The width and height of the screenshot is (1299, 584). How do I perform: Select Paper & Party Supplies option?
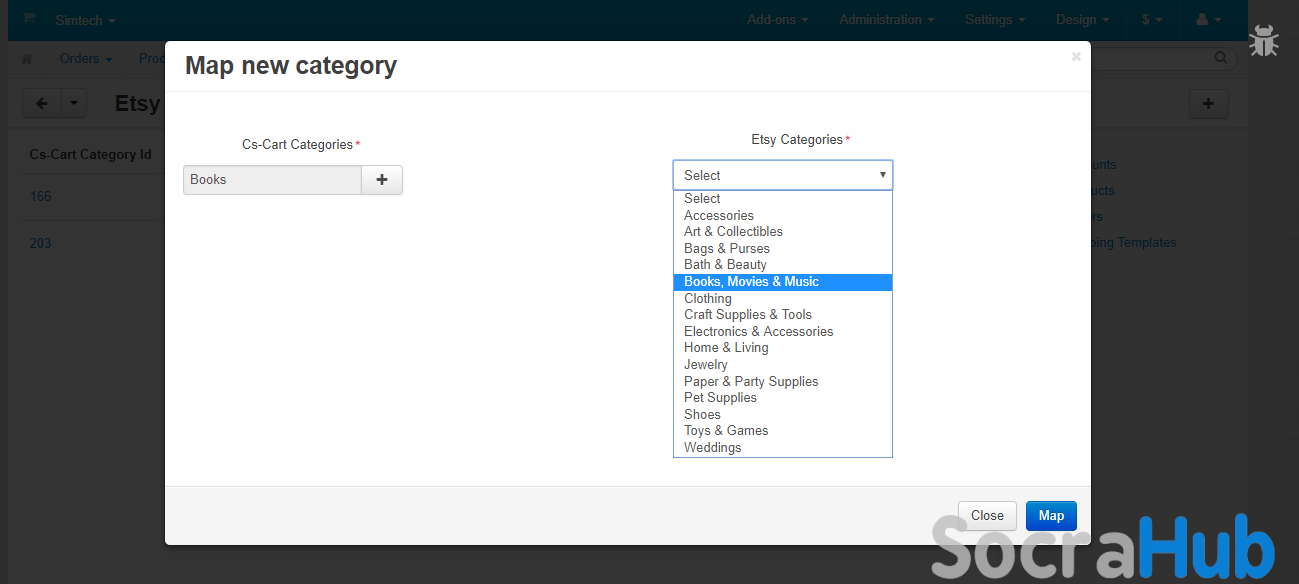783,381
